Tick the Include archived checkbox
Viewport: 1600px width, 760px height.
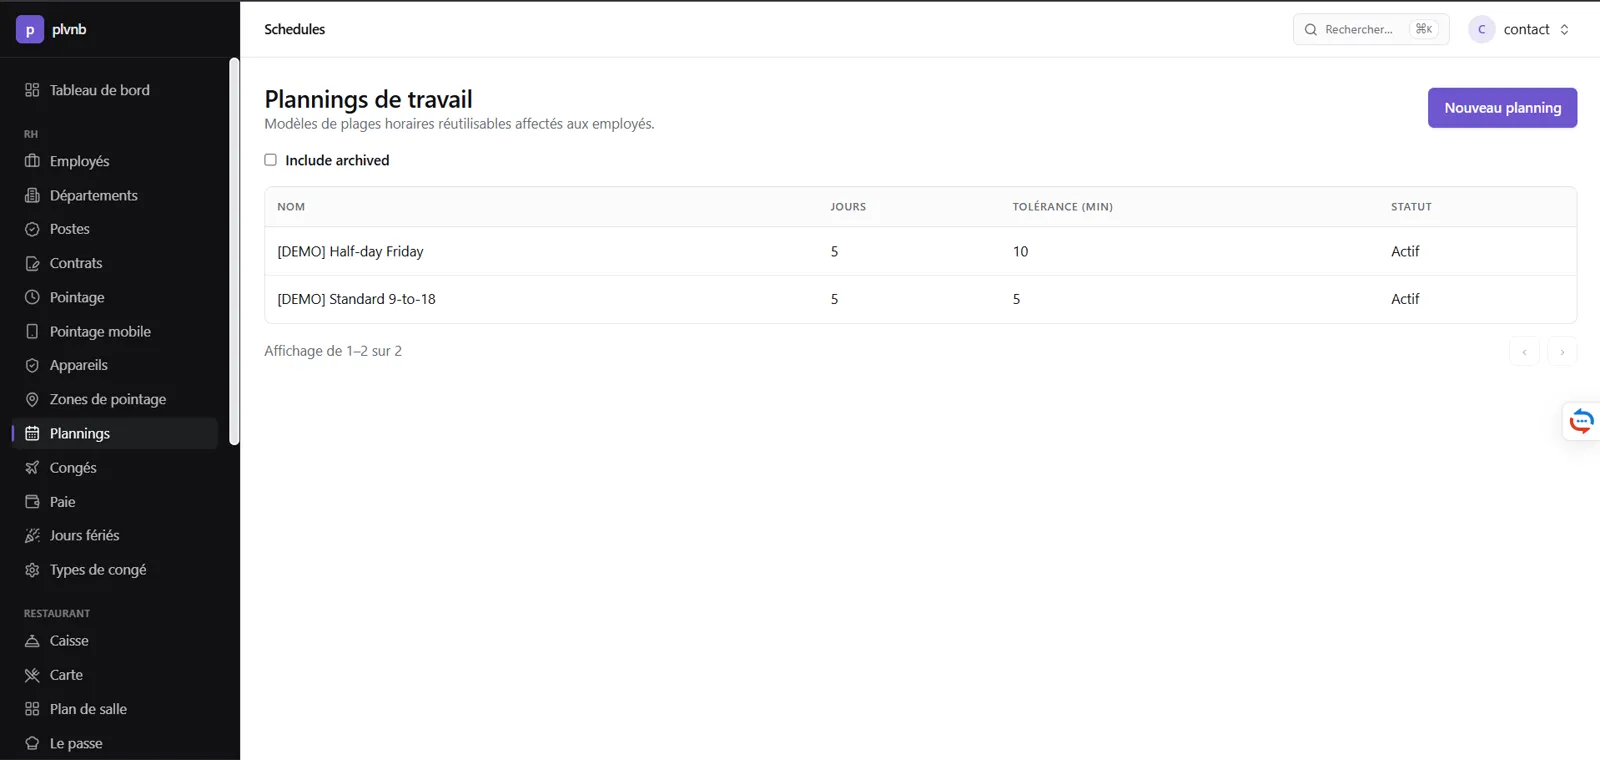(x=270, y=160)
